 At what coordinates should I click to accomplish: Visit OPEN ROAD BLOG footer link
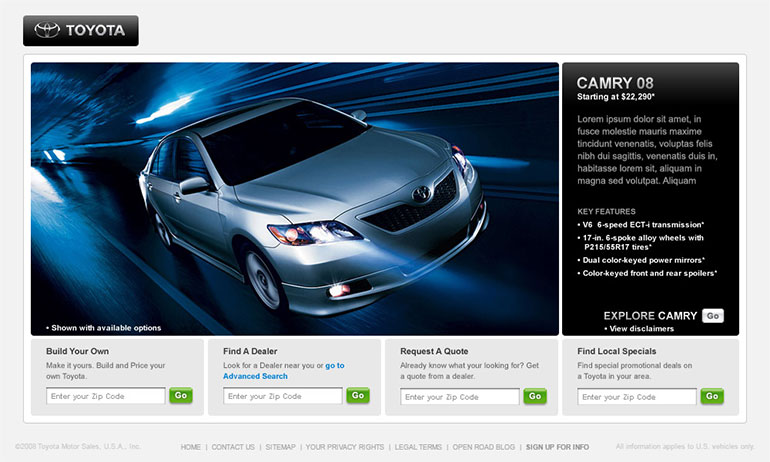tap(483, 447)
